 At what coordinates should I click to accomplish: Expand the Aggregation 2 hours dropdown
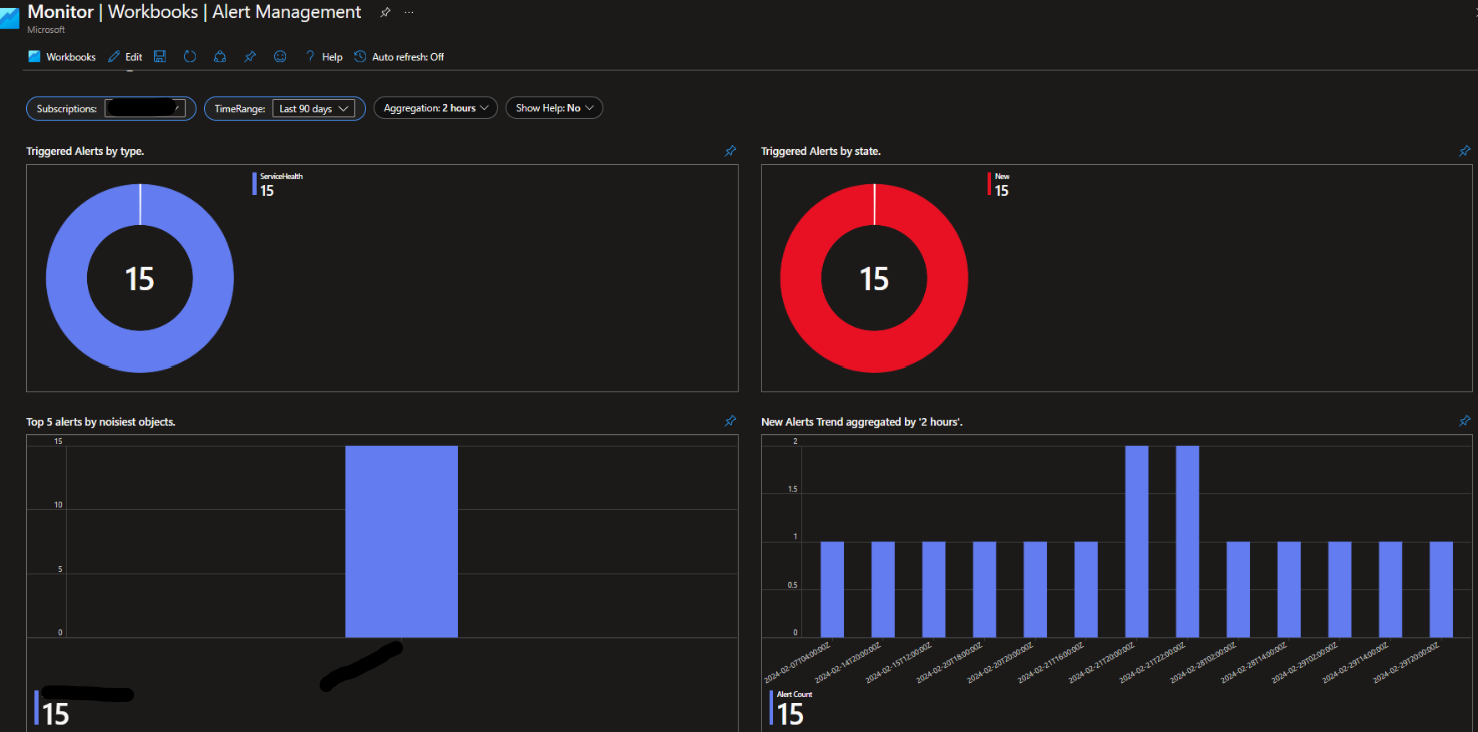(436, 108)
